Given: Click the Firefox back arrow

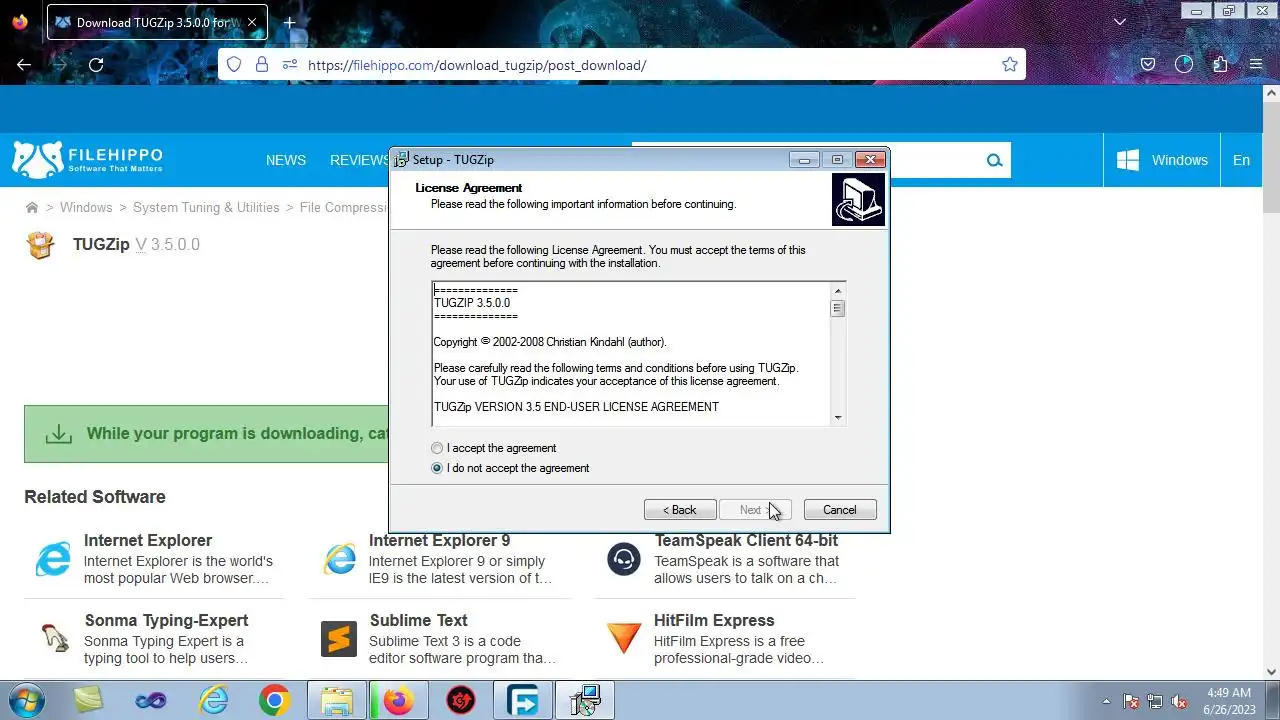Looking at the screenshot, I should tap(24, 65).
